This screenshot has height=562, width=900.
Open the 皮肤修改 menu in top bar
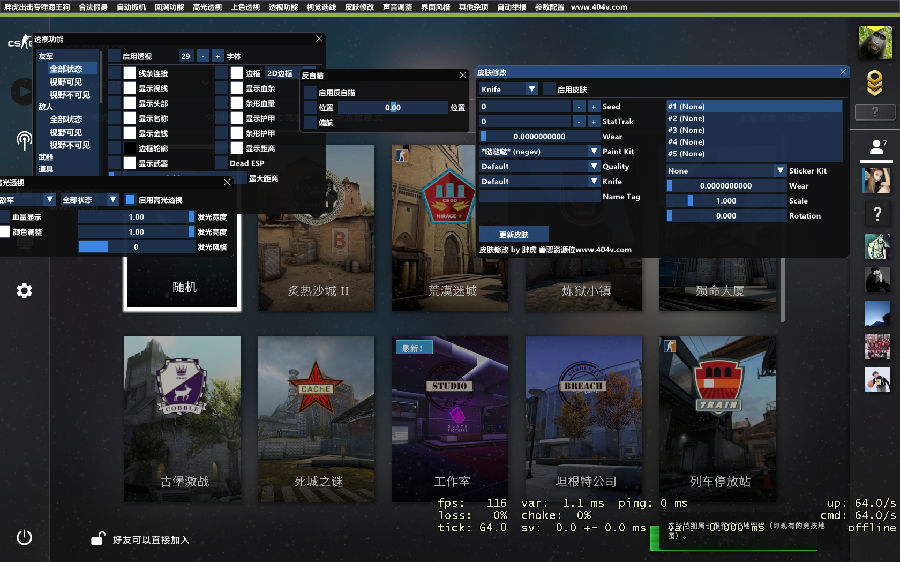click(359, 7)
